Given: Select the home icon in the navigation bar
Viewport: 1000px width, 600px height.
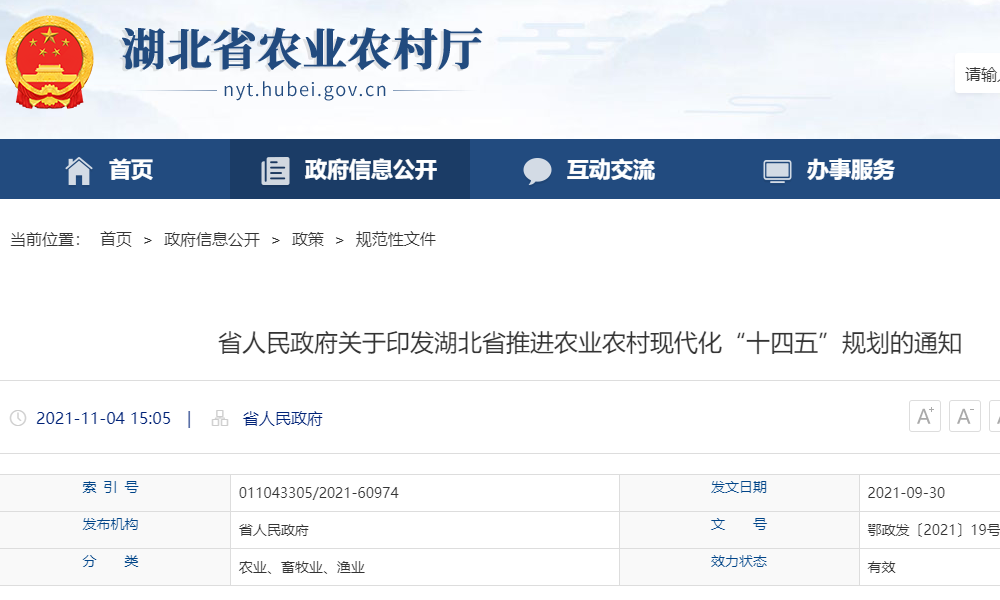Looking at the screenshot, I should (77, 169).
